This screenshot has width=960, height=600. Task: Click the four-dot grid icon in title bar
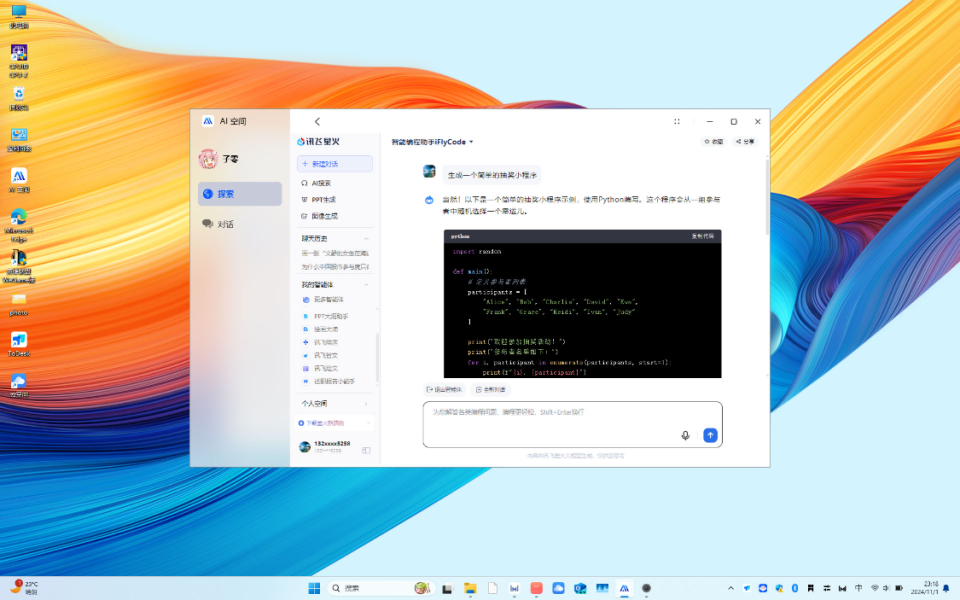(677, 121)
